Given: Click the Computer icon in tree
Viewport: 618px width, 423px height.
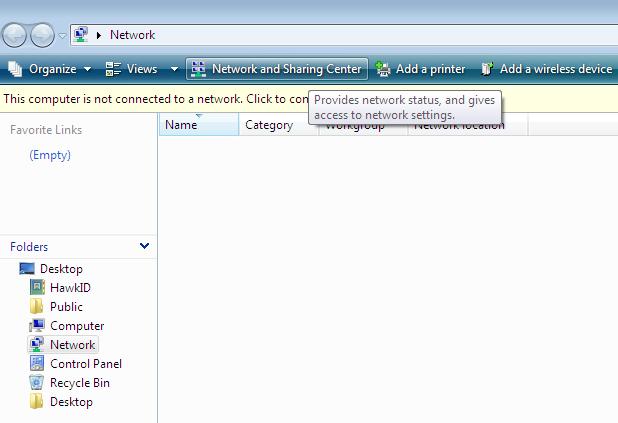Looking at the screenshot, I should (x=37, y=326).
